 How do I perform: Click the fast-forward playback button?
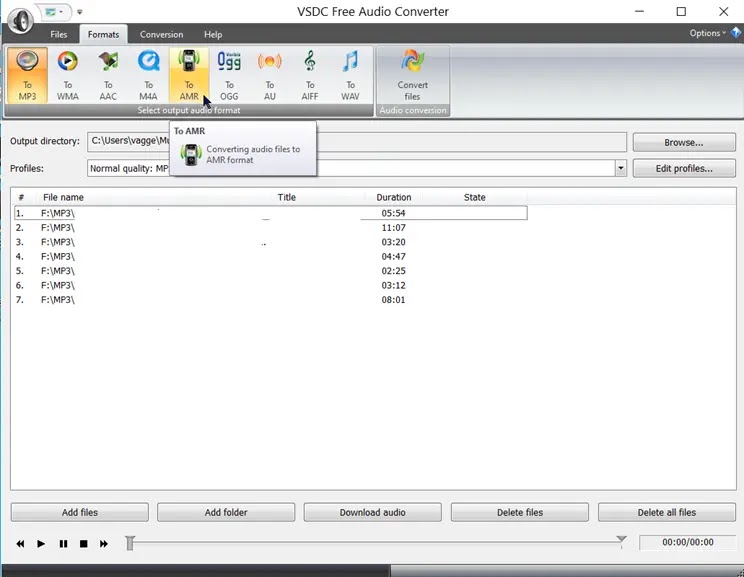103,544
